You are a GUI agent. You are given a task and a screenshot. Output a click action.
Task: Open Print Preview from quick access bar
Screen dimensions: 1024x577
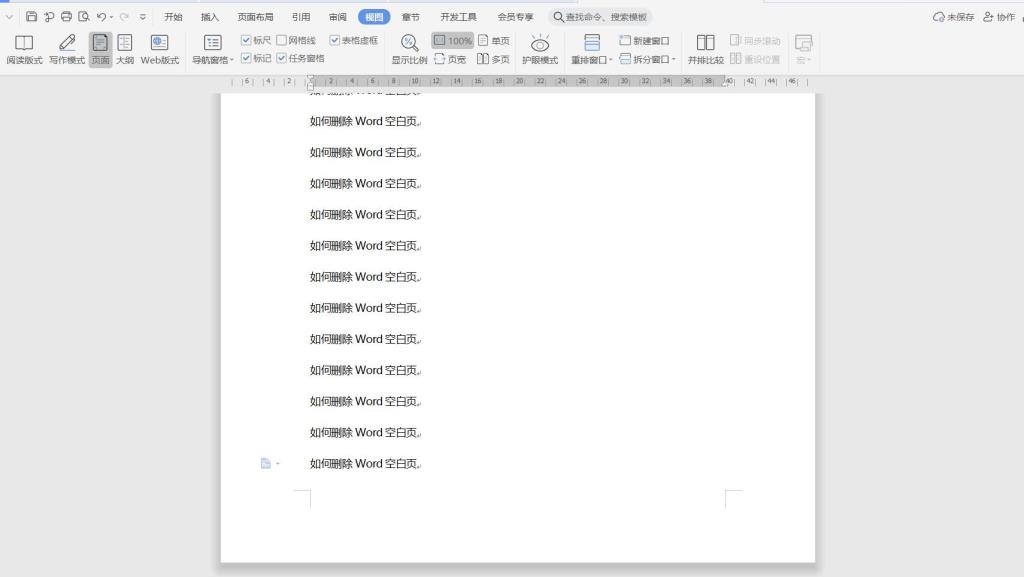coord(84,16)
